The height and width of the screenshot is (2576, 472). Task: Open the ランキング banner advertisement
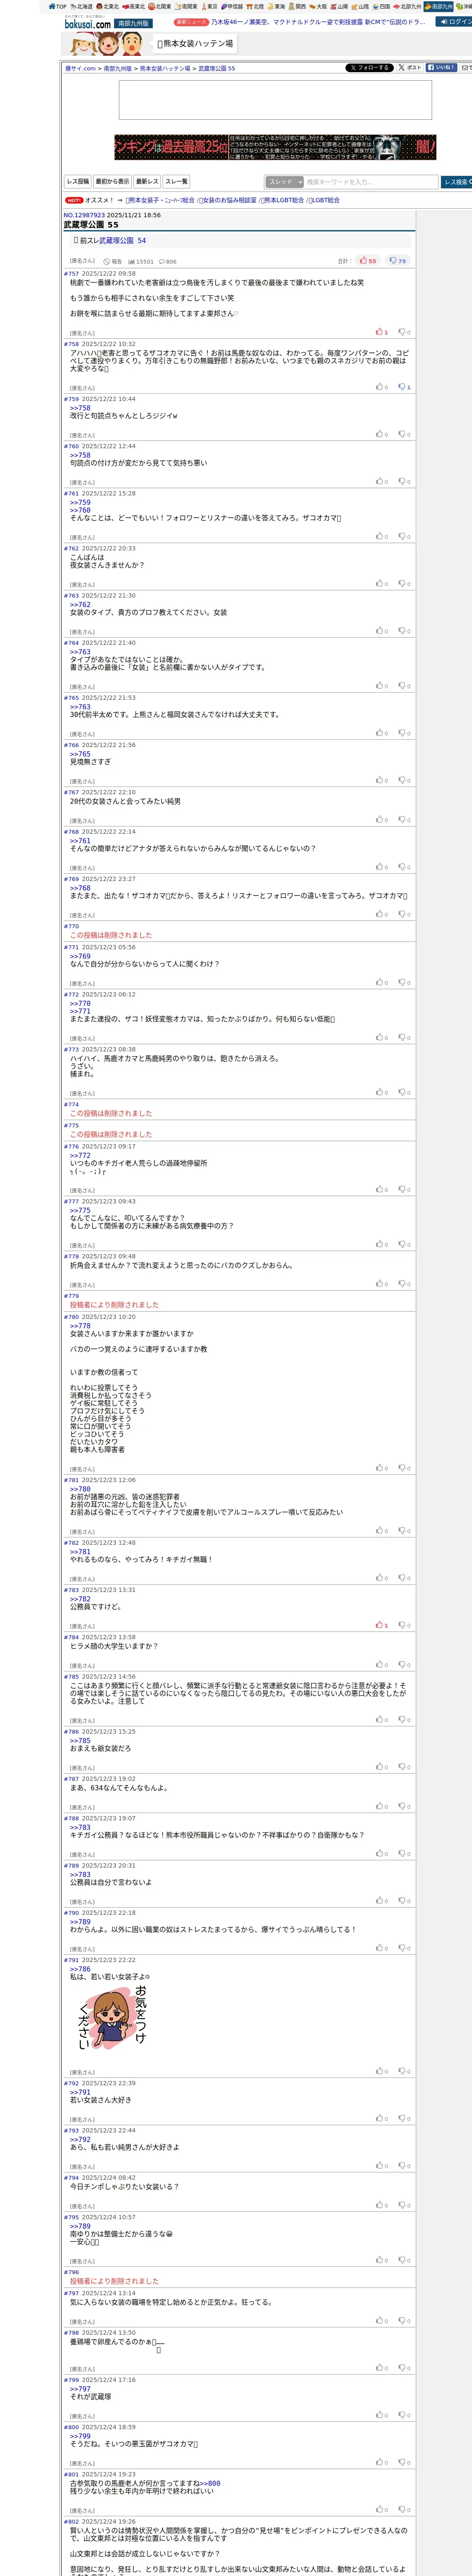(x=275, y=147)
